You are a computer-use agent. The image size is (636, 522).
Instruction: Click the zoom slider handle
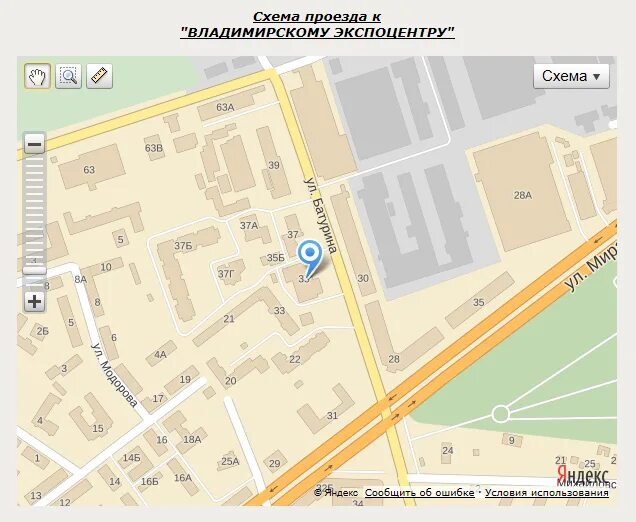point(34,271)
